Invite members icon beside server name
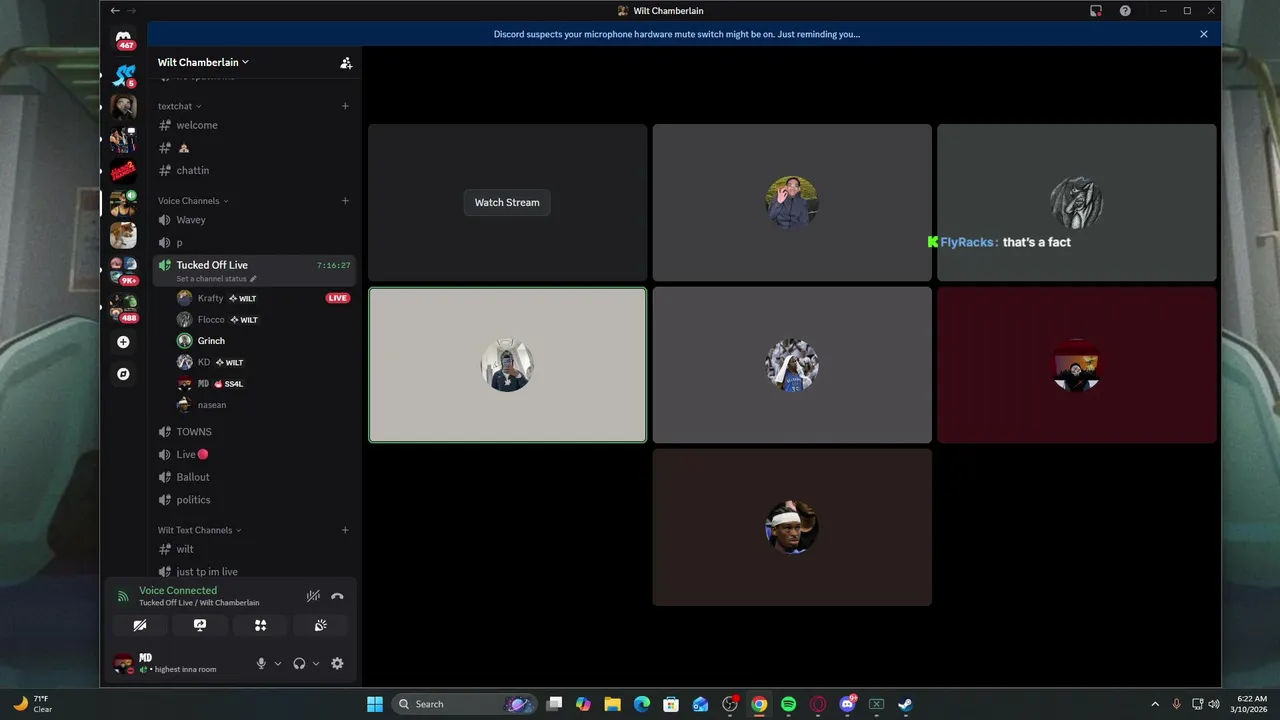This screenshot has height=720, width=1280. click(346, 63)
